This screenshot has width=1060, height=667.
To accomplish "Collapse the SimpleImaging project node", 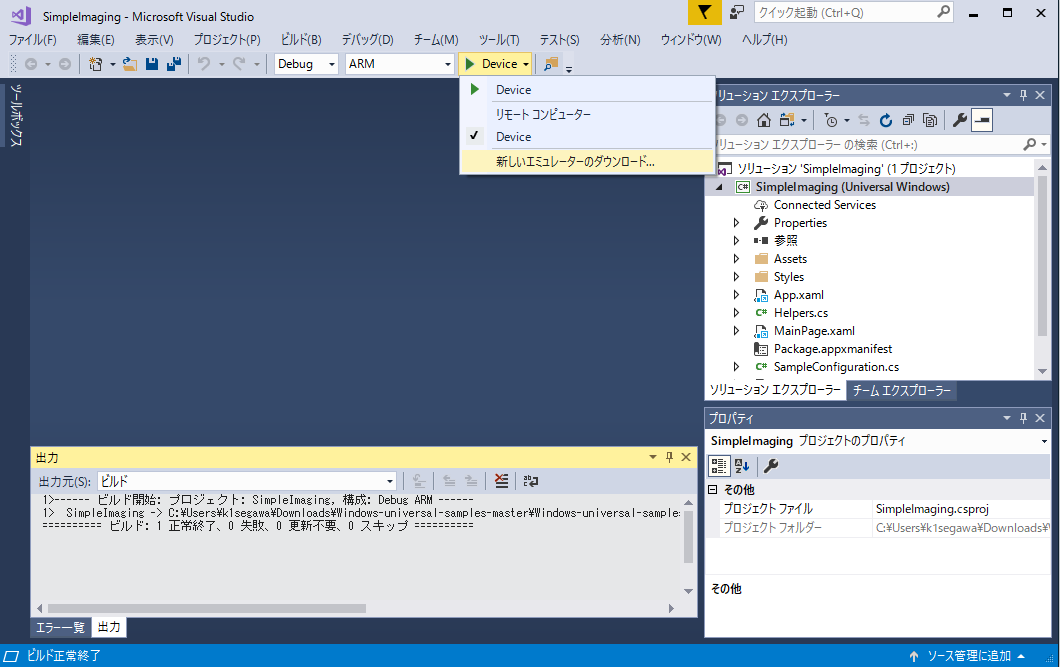I will tap(719, 187).
